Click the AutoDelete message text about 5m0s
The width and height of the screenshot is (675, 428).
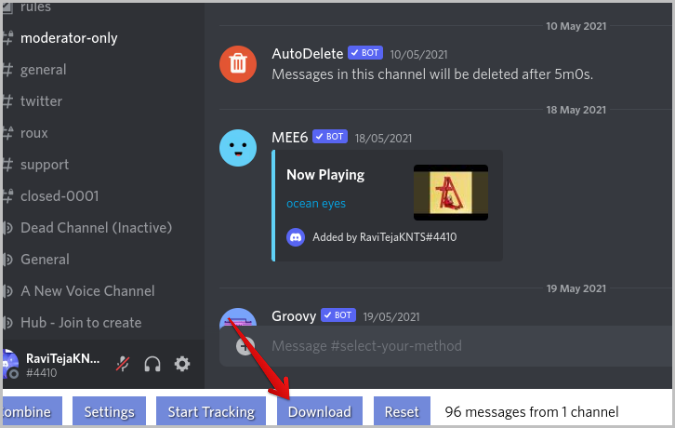tap(432, 74)
